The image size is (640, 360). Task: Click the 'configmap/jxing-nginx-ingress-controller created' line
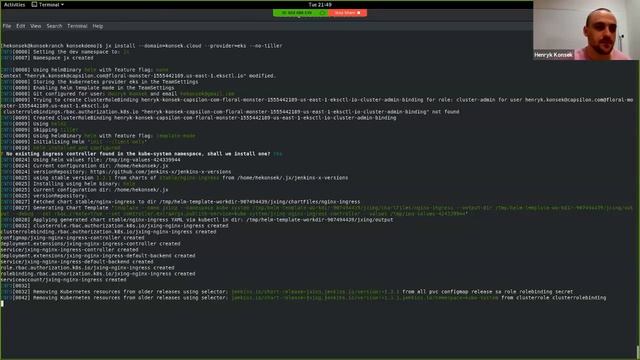pyautogui.click(x=73, y=238)
